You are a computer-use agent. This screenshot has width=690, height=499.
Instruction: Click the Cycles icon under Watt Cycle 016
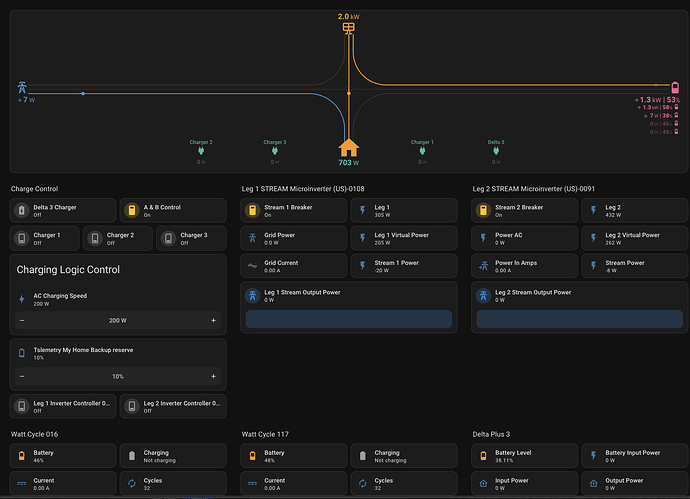(132, 484)
